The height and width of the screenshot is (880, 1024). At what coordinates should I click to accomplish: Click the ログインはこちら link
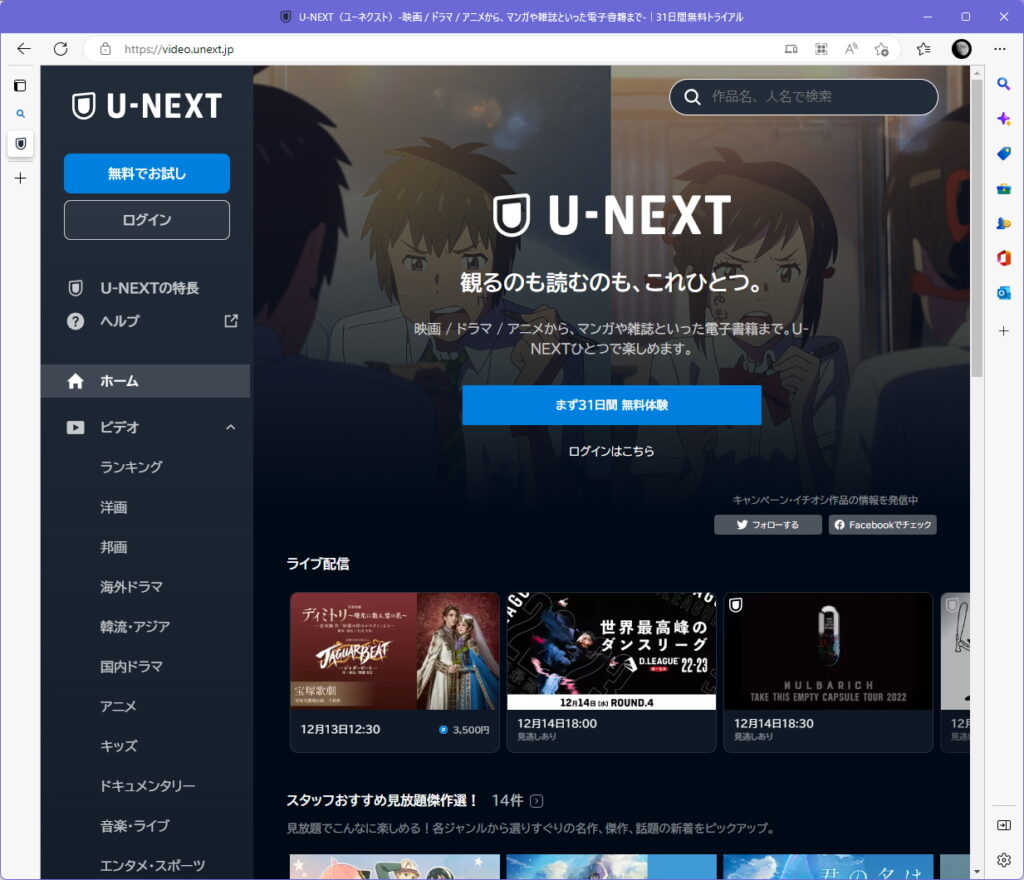611,451
